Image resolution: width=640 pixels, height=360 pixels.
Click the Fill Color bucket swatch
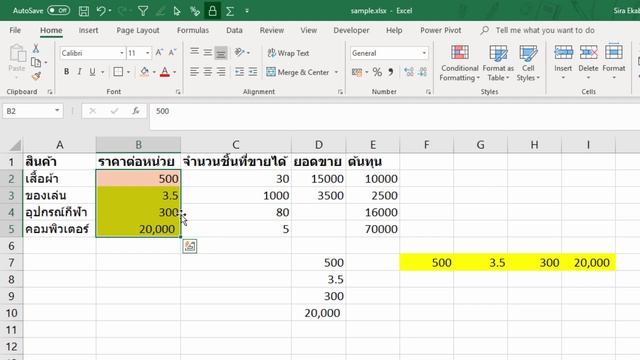coord(144,72)
